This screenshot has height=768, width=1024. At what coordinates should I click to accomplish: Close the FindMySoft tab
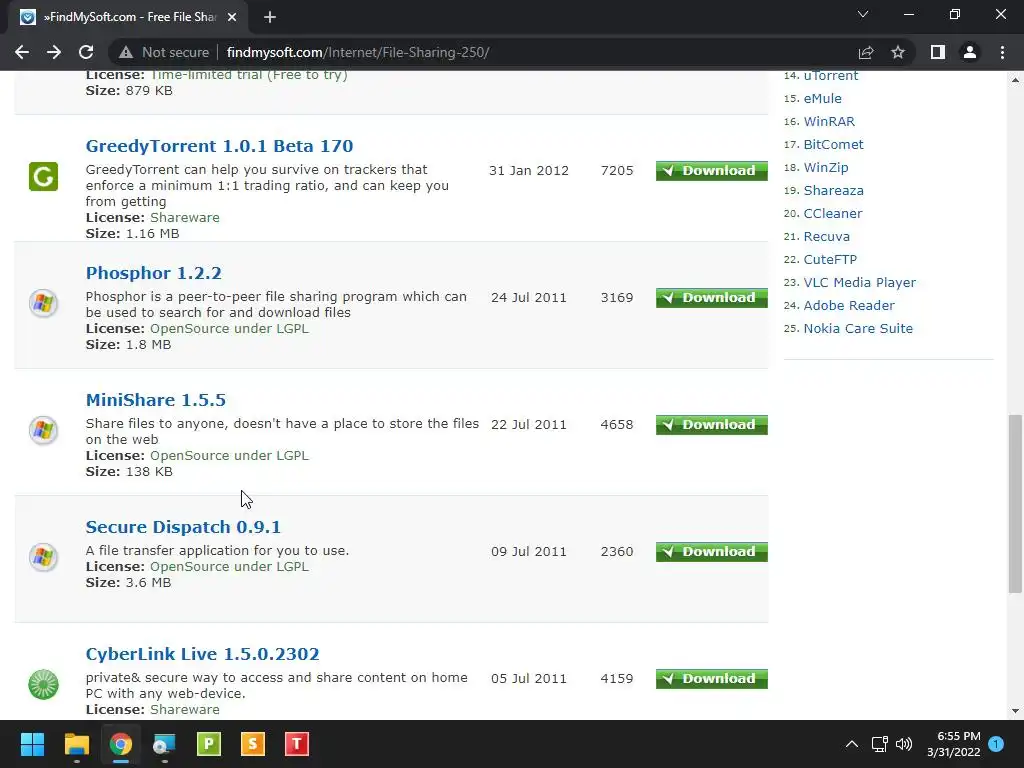coord(232,18)
